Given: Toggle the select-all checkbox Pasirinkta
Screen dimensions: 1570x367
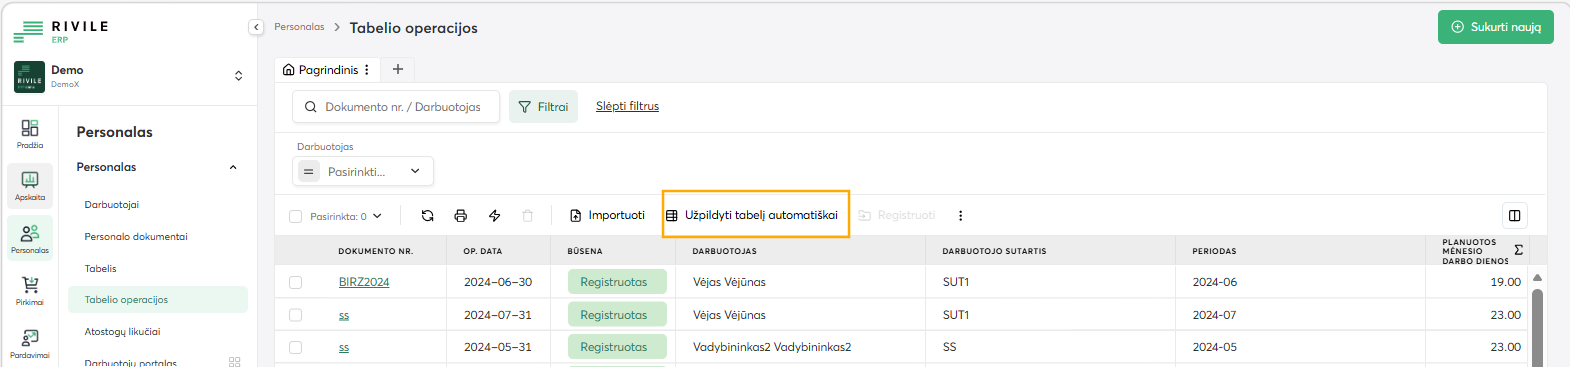Looking at the screenshot, I should pos(295,216).
